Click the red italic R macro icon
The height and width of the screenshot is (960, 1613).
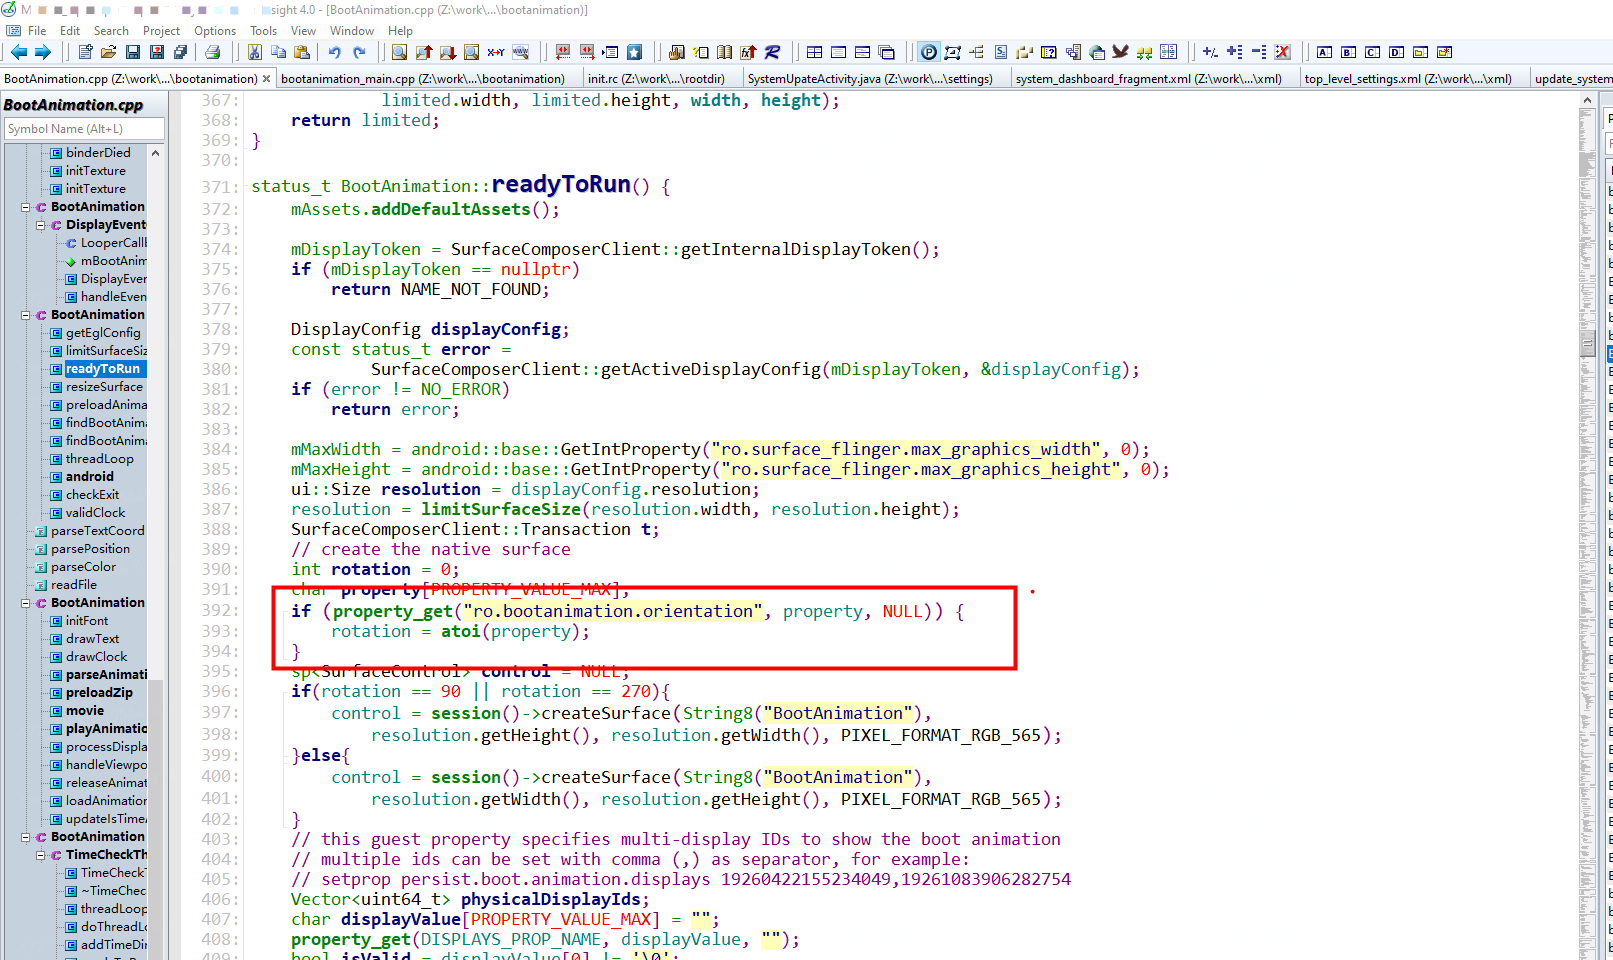coord(773,52)
